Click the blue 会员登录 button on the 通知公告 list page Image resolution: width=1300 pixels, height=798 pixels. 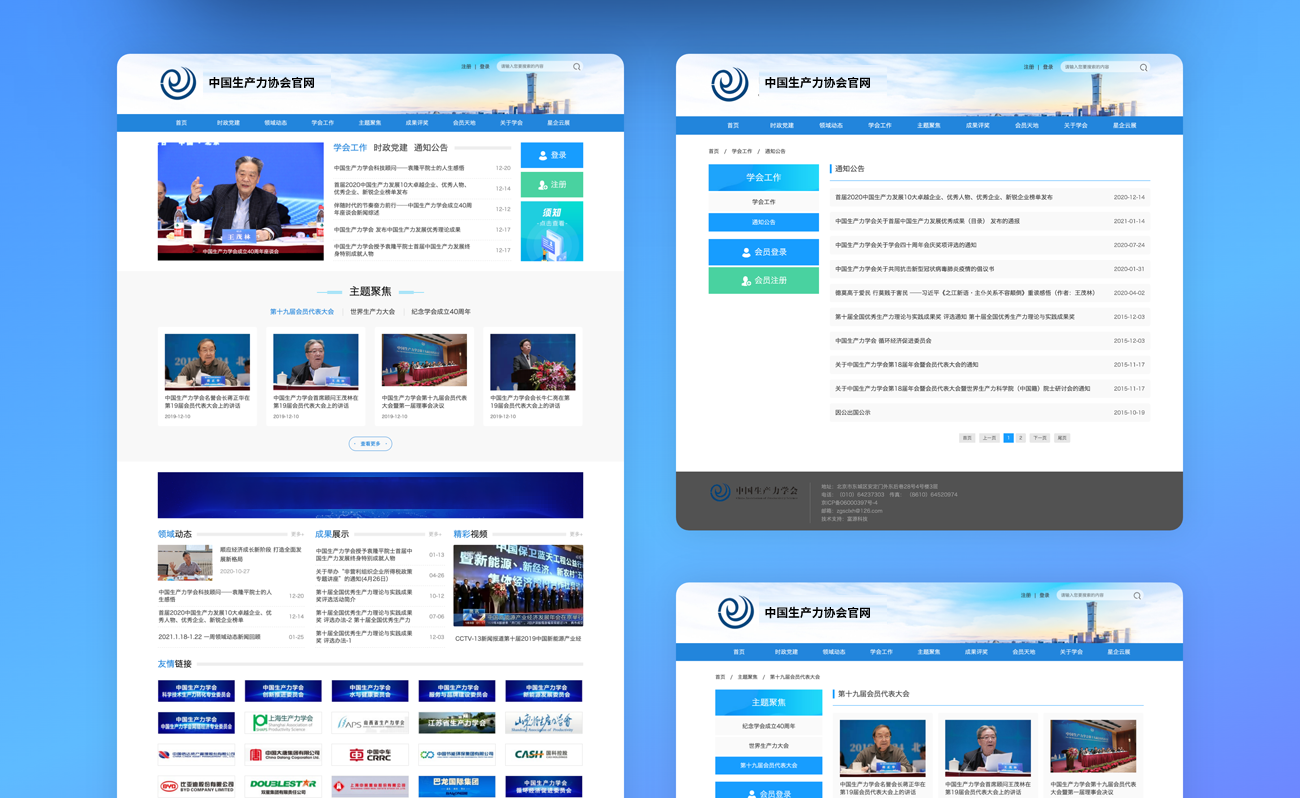[x=763, y=252]
